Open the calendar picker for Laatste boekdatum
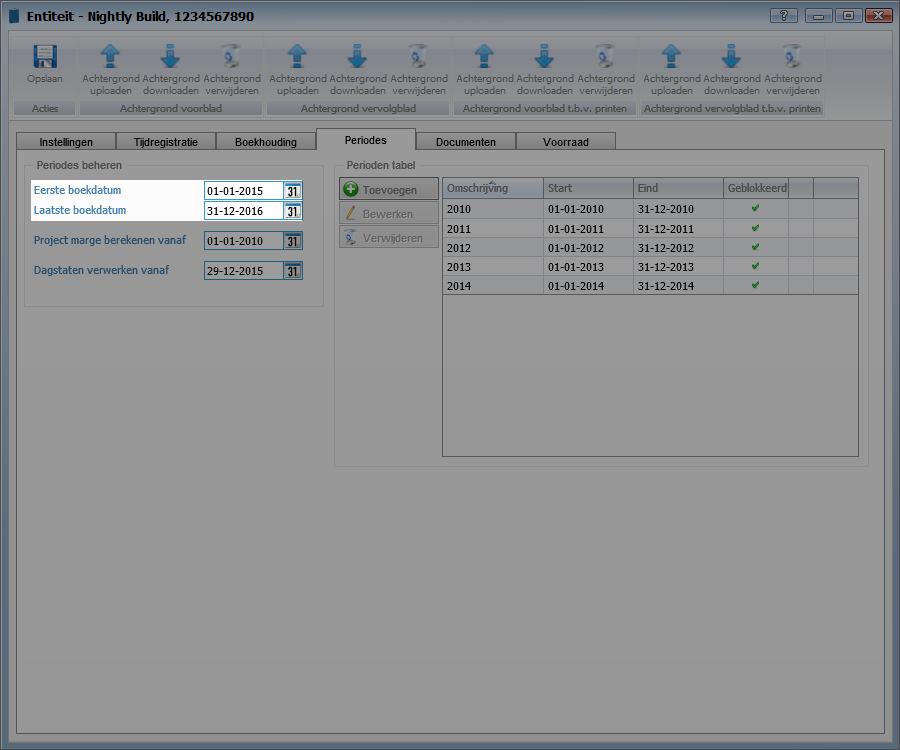 click(x=292, y=211)
